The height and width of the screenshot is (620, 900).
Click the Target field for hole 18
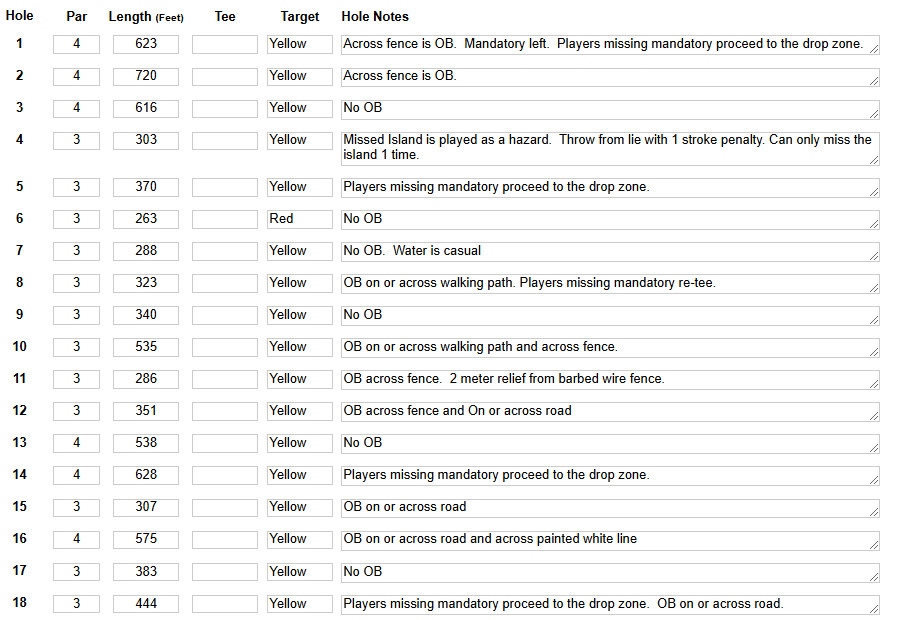click(x=300, y=604)
